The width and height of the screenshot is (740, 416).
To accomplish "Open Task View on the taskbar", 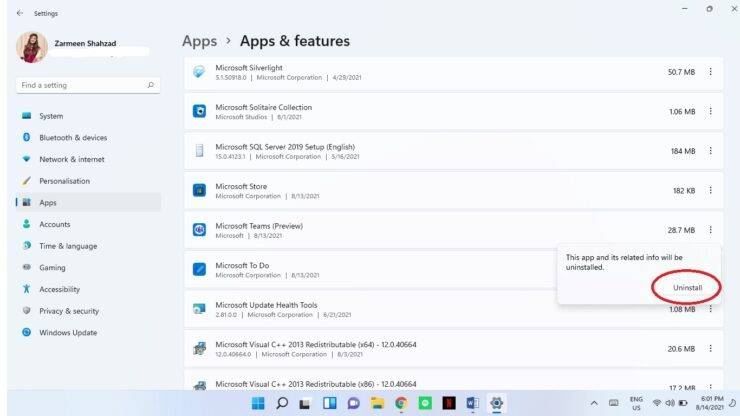I will (x=305, y=403).
